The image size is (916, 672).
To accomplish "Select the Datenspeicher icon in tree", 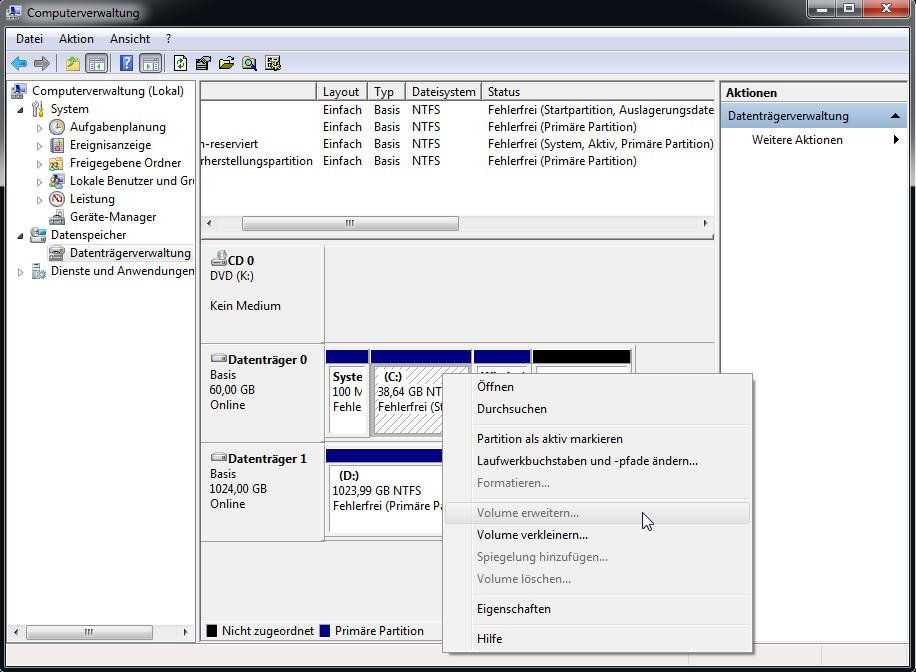I will coord(38,235).
